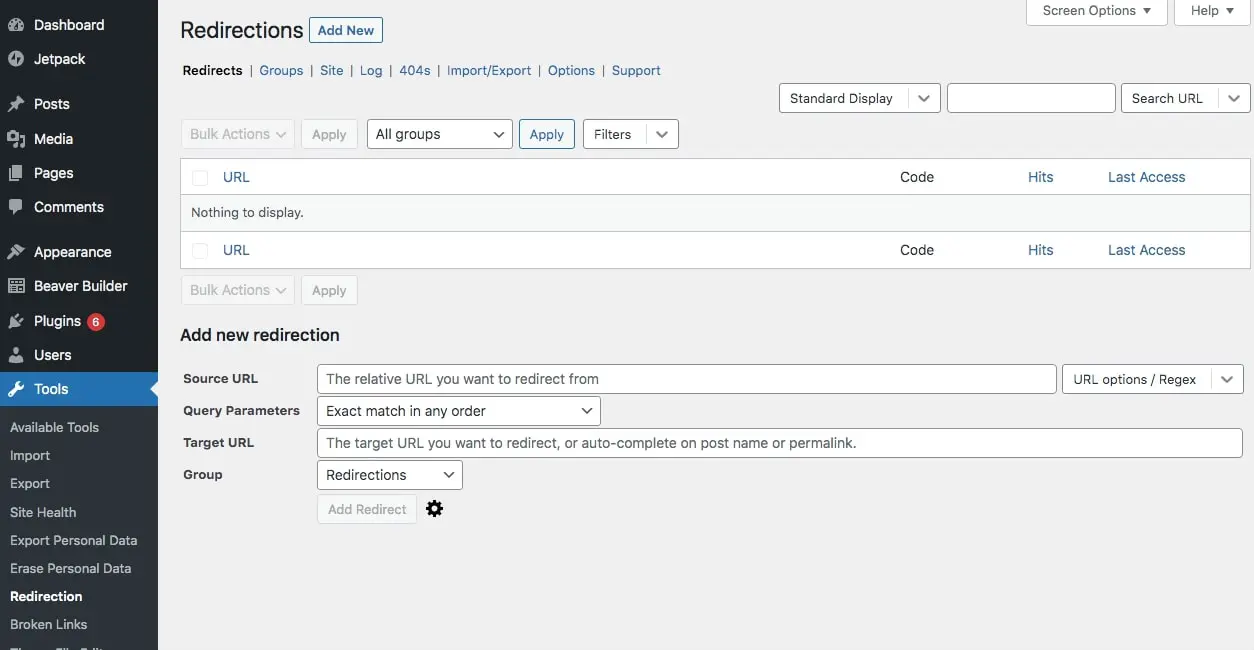
Task: Click the Pages icon in the sidebar
Action: (x=16, y=173)
